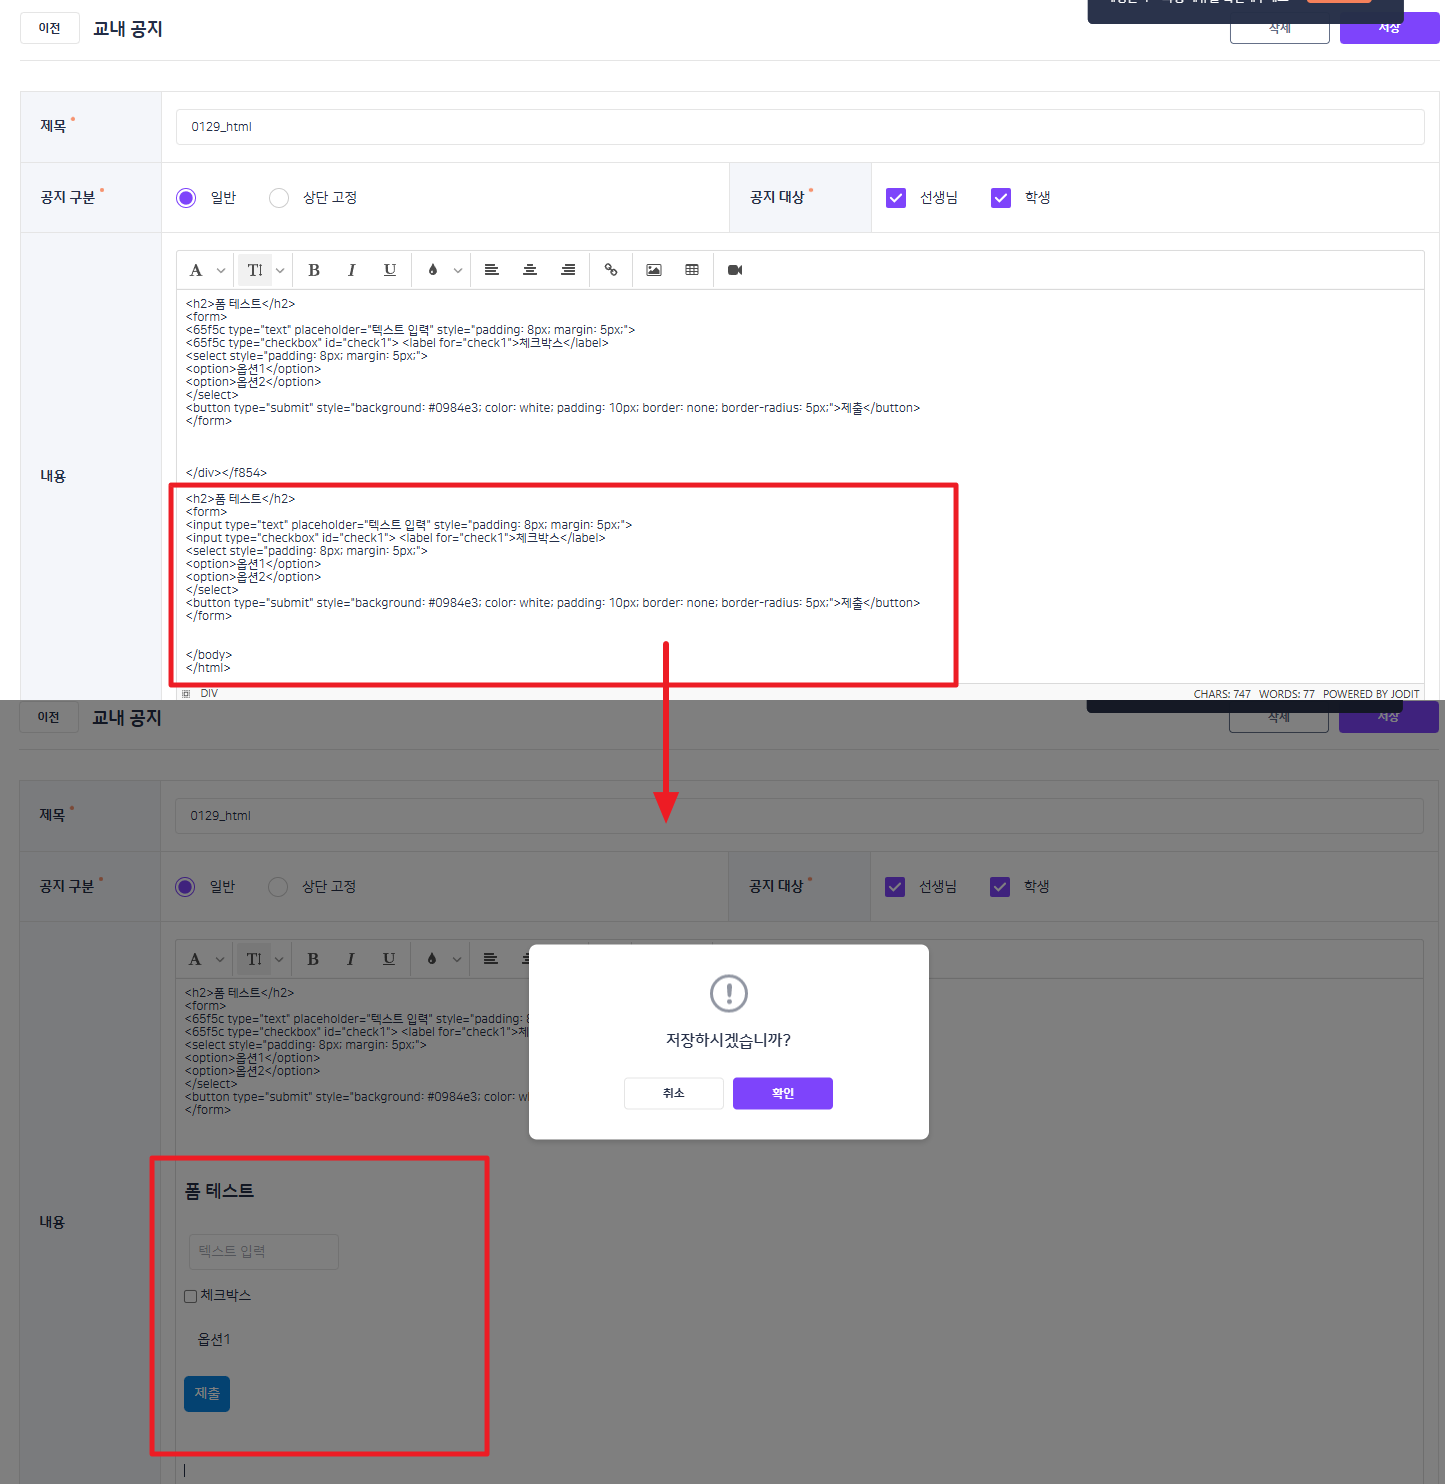Click the 텍스트 입력 placeholder text field
Image resolution: width=1445 pixels, height=1484 pixels.
(264, 1252)
